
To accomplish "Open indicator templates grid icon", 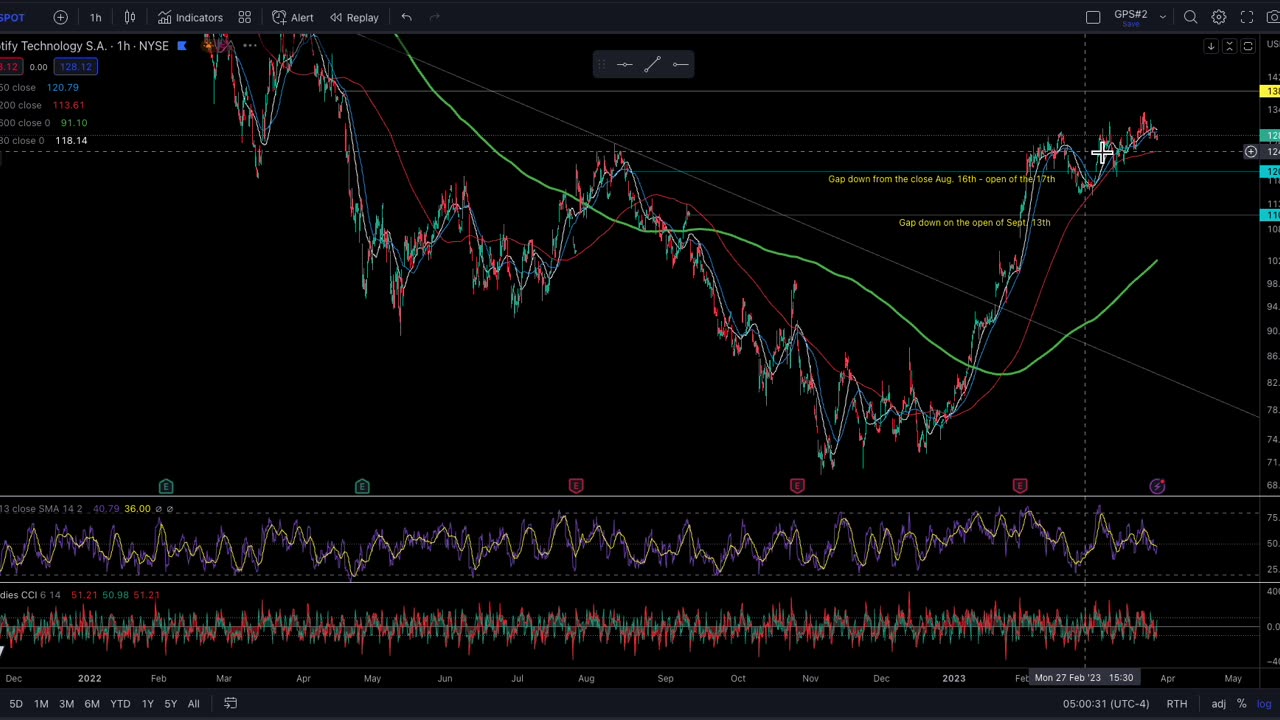I will 244,17.
